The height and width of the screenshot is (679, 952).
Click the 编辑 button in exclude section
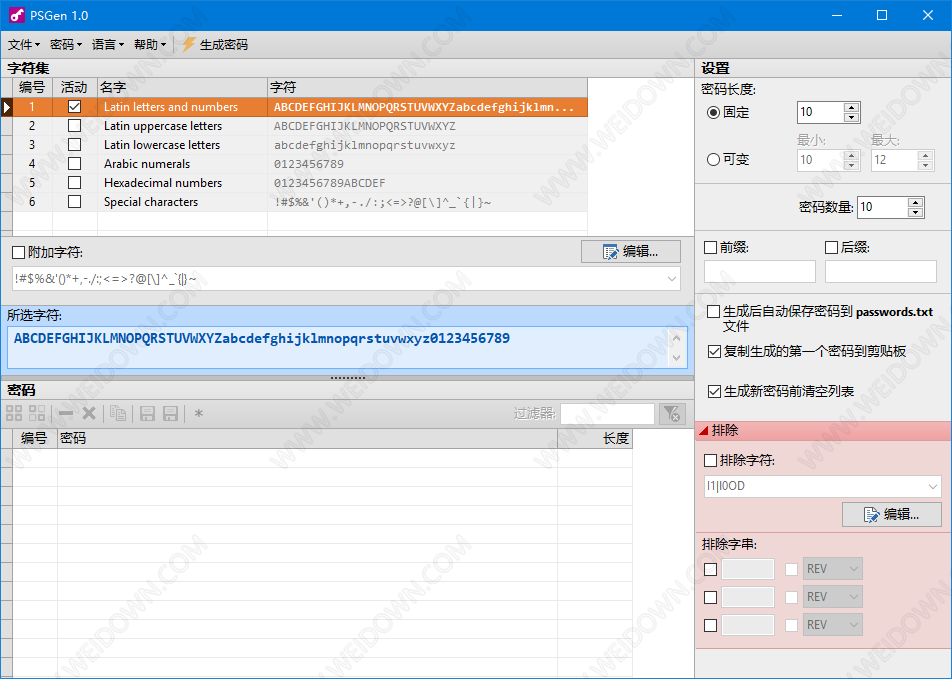[891, 514]
